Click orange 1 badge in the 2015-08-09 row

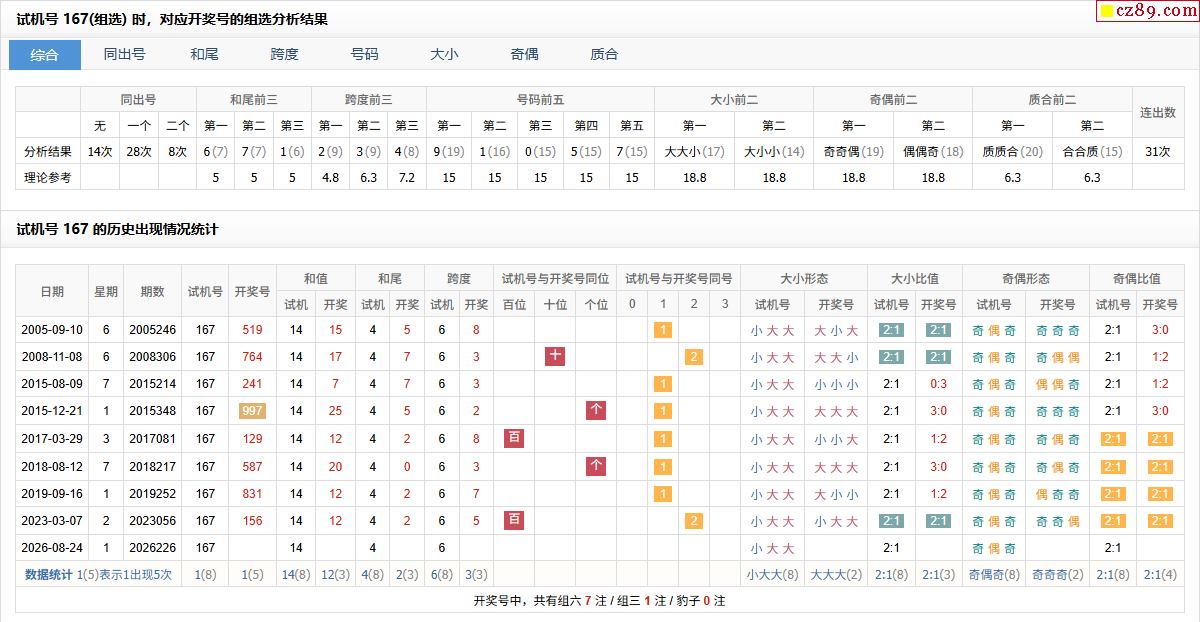(662, 384)
